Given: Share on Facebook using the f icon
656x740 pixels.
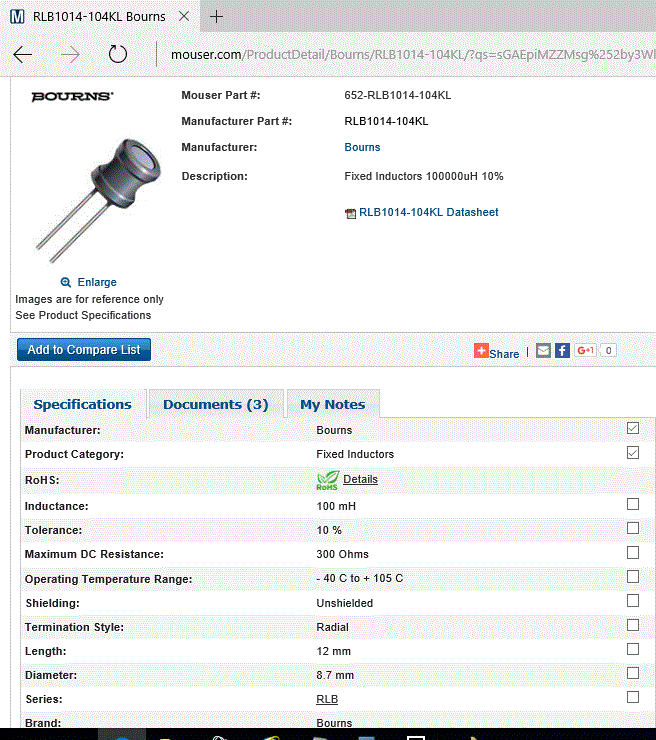Looking at the screenshot, I should (x=562, y=351).
